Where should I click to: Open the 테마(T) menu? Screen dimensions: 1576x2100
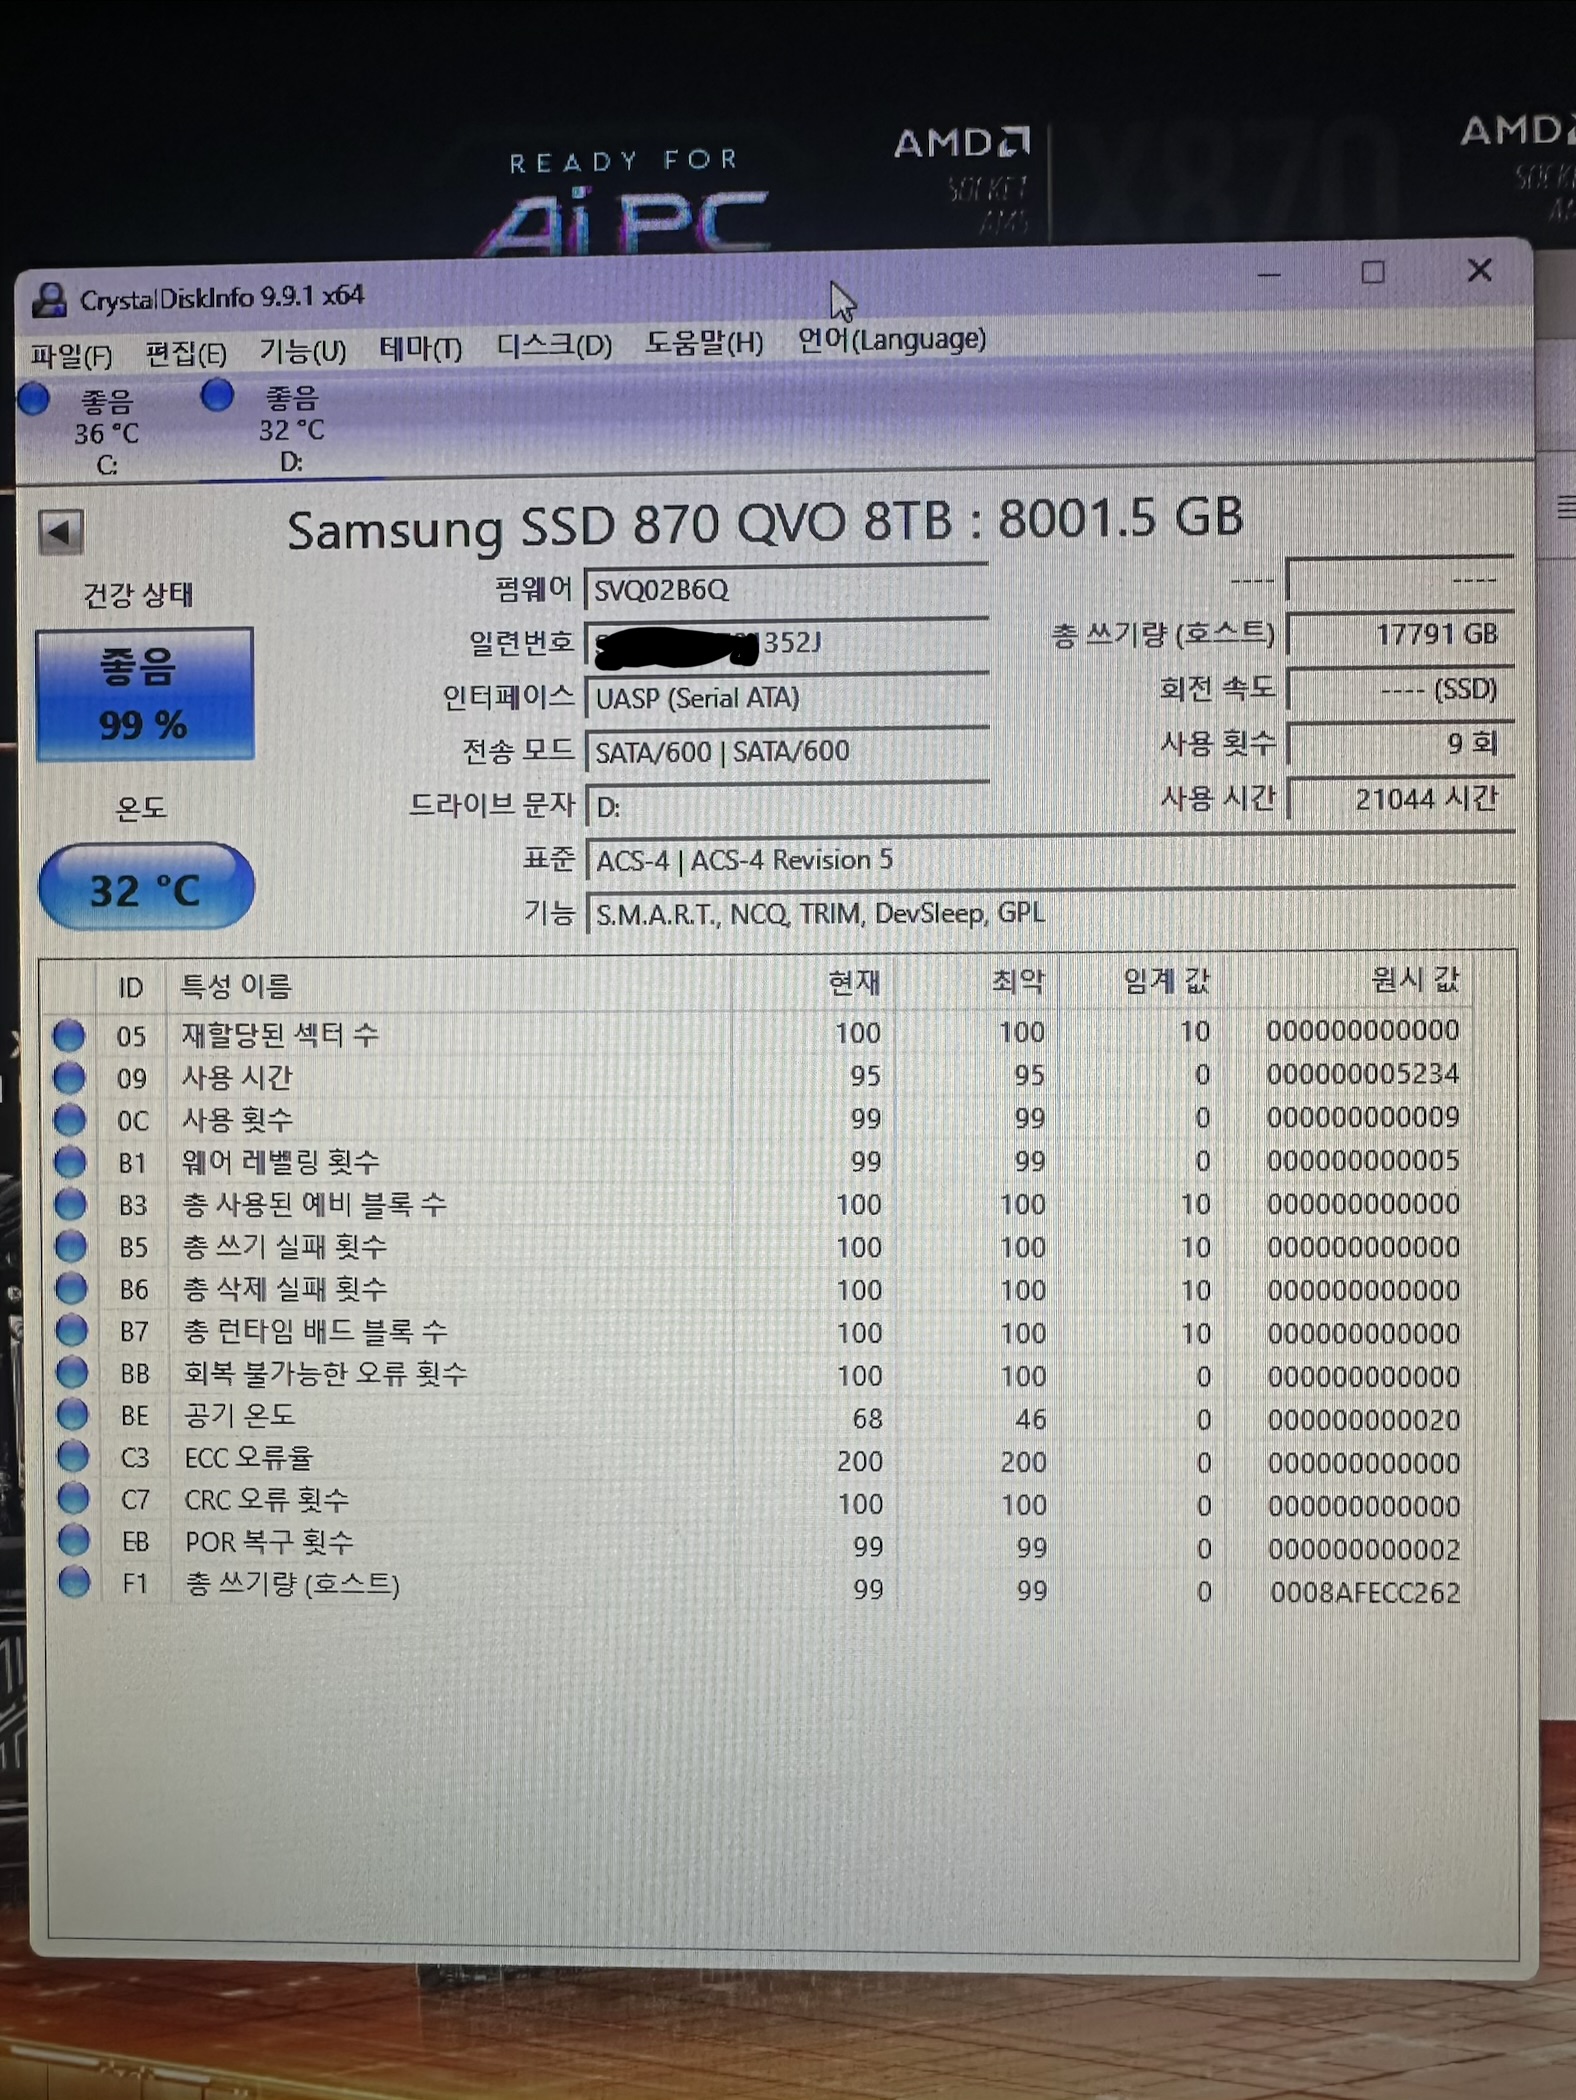(x=420, y=349)
